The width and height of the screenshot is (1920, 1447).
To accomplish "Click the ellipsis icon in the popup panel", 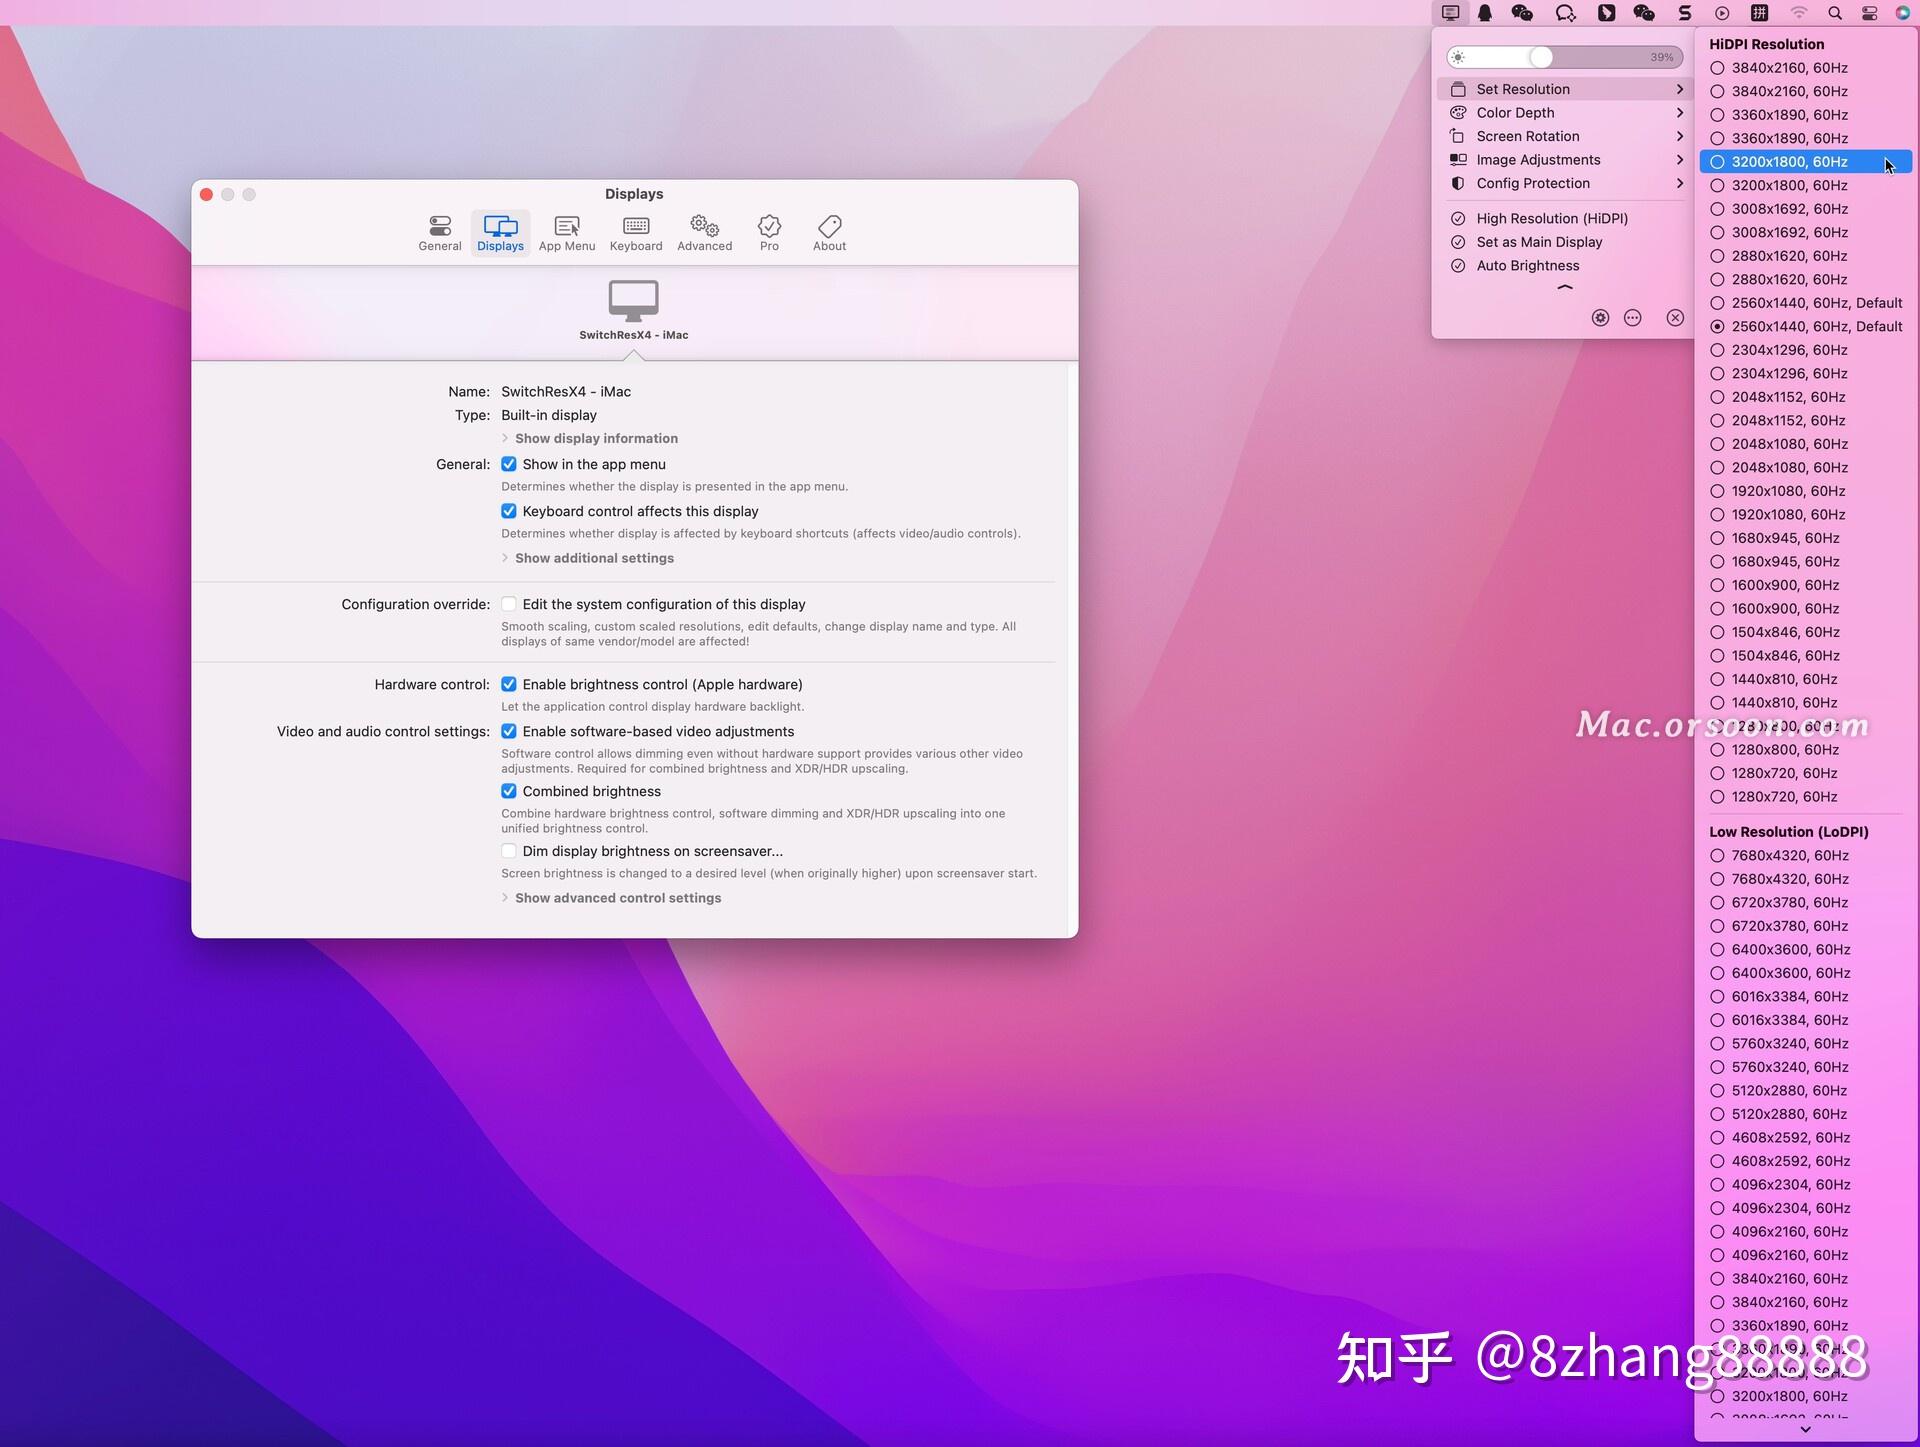I will [1633, 317].
